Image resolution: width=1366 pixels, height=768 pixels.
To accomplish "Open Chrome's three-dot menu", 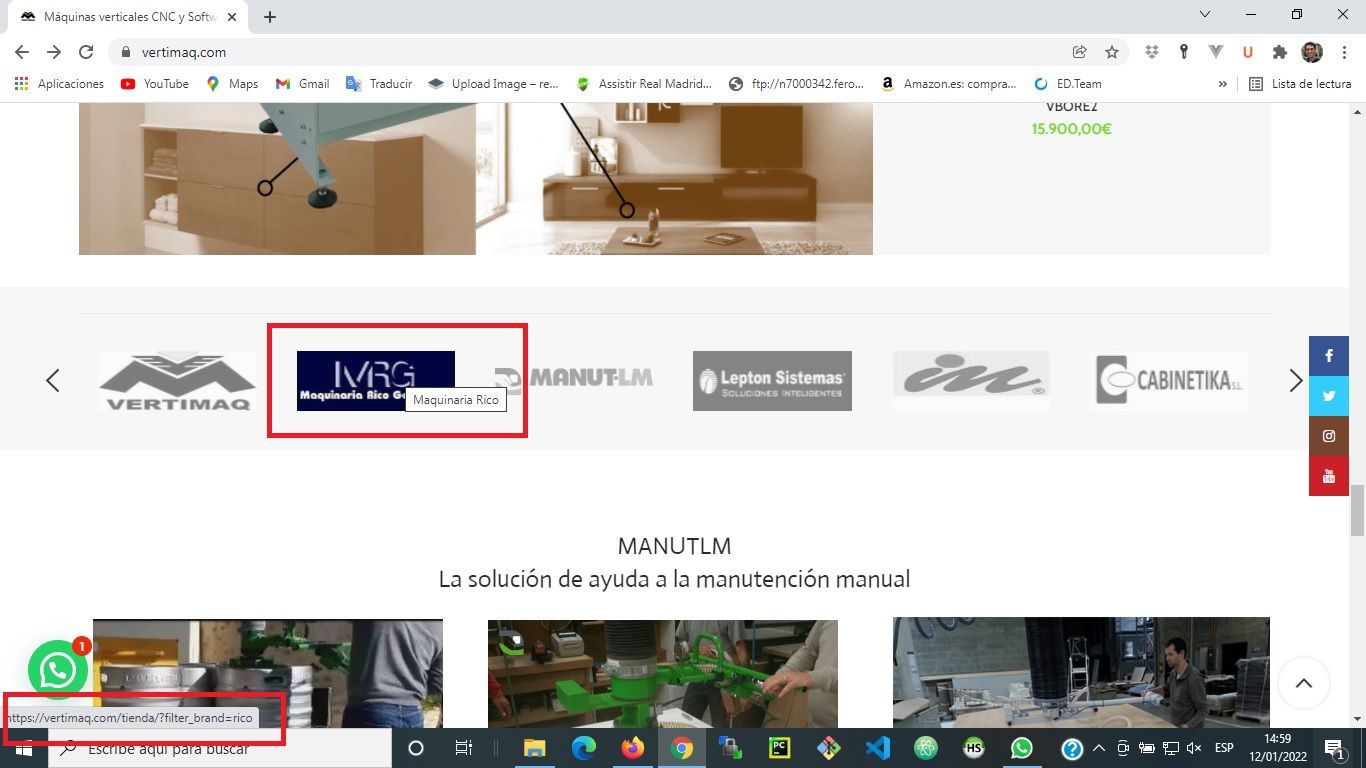I will click(1344, 52).
